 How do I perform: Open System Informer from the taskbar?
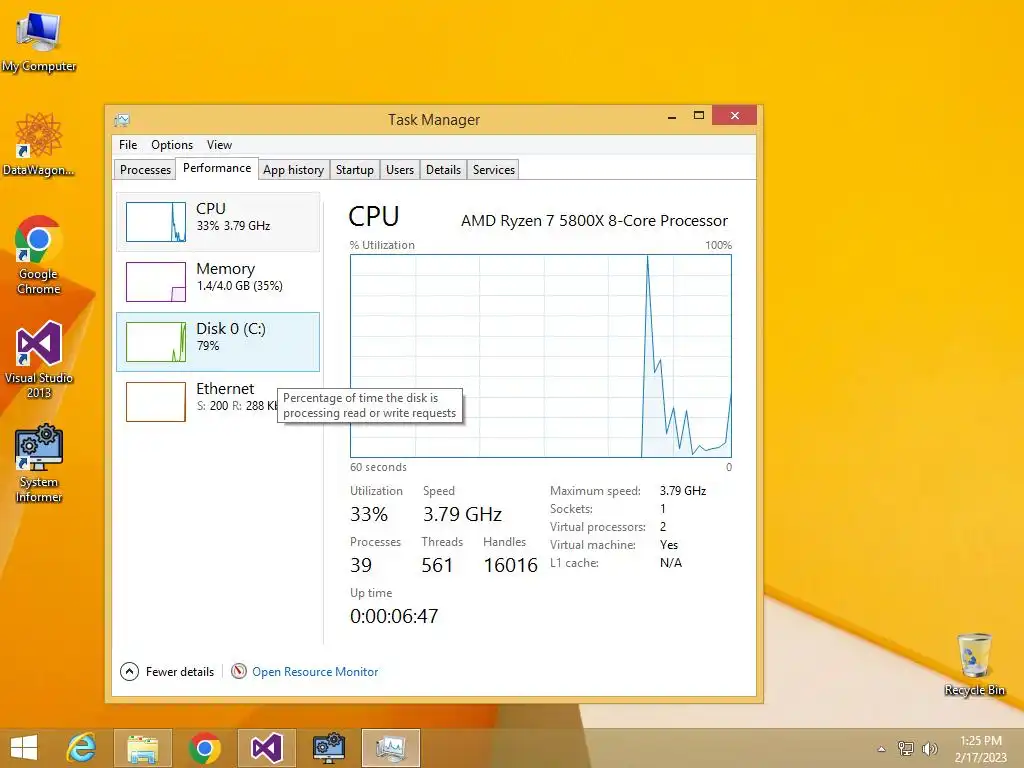click(x=328, y=748)
